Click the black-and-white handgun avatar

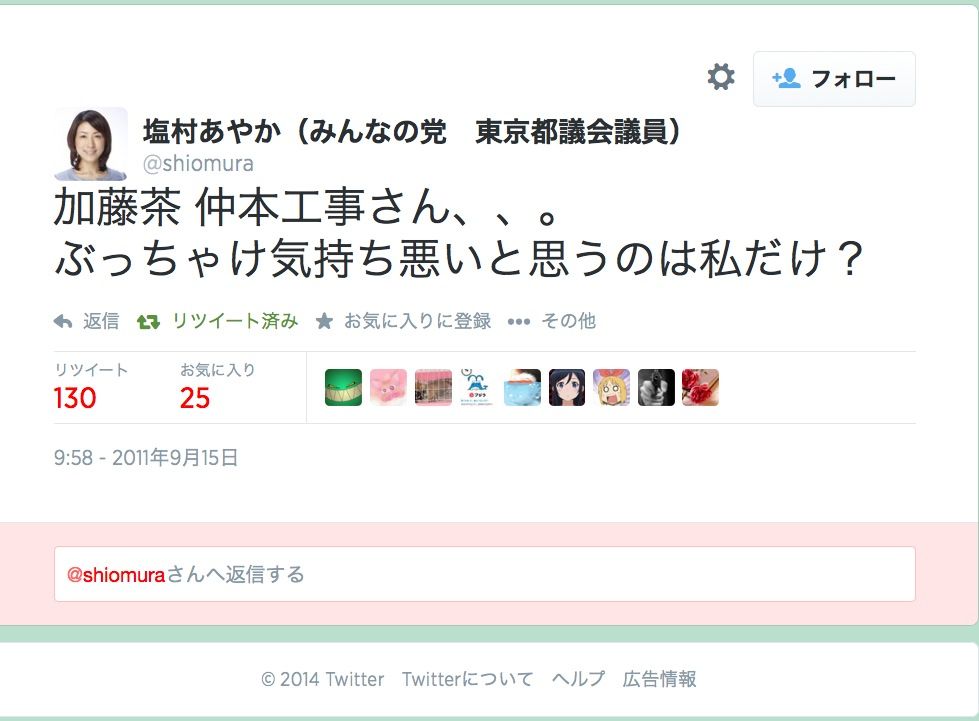point(656,387)
